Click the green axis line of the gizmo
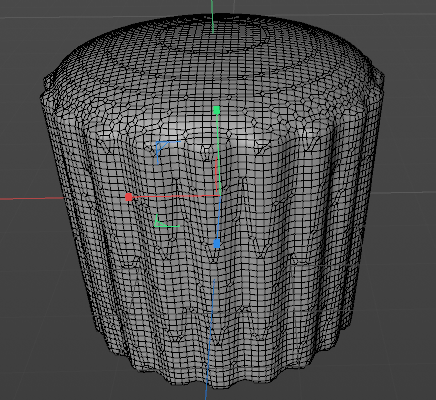 (x=218, y=153)
